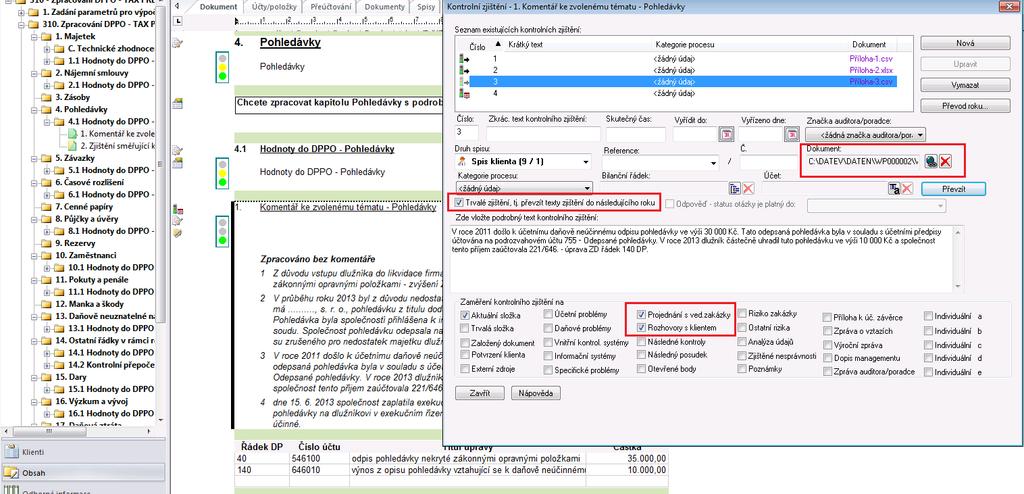Click table icon beside Chcete zpracovat kapitolu box
The width and height of the screenshot is (1024, 494).
point(177,103)
